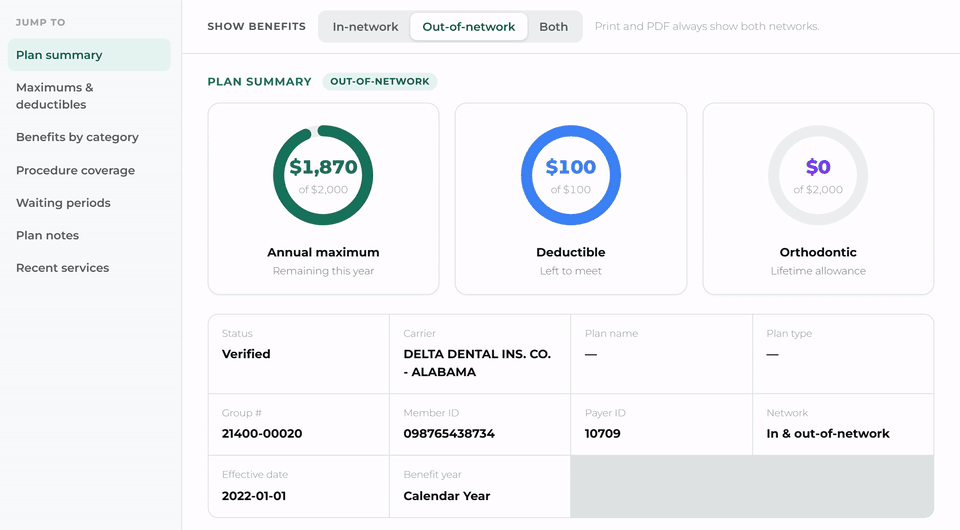Click carrier name DELTA DENTAL INS. CO. - ALABAMA
This screenshot has width=960, height=530.
coord(477,363)
